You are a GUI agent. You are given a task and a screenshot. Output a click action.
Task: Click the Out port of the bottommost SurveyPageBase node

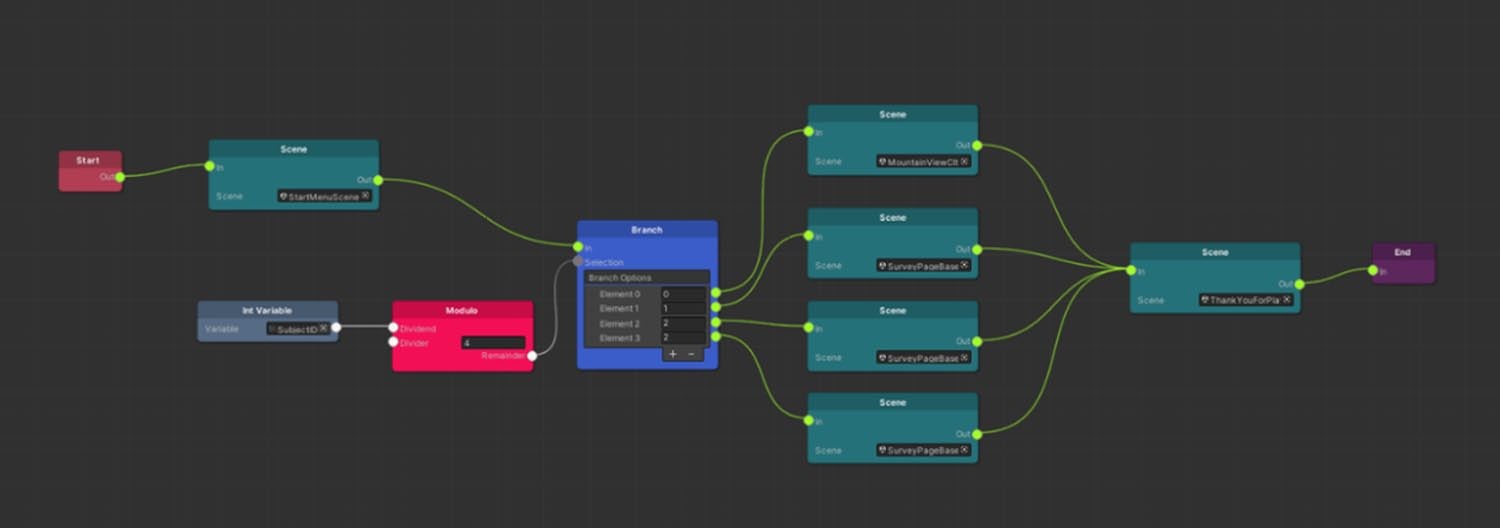pyautogui.click(x=977, y=434)
